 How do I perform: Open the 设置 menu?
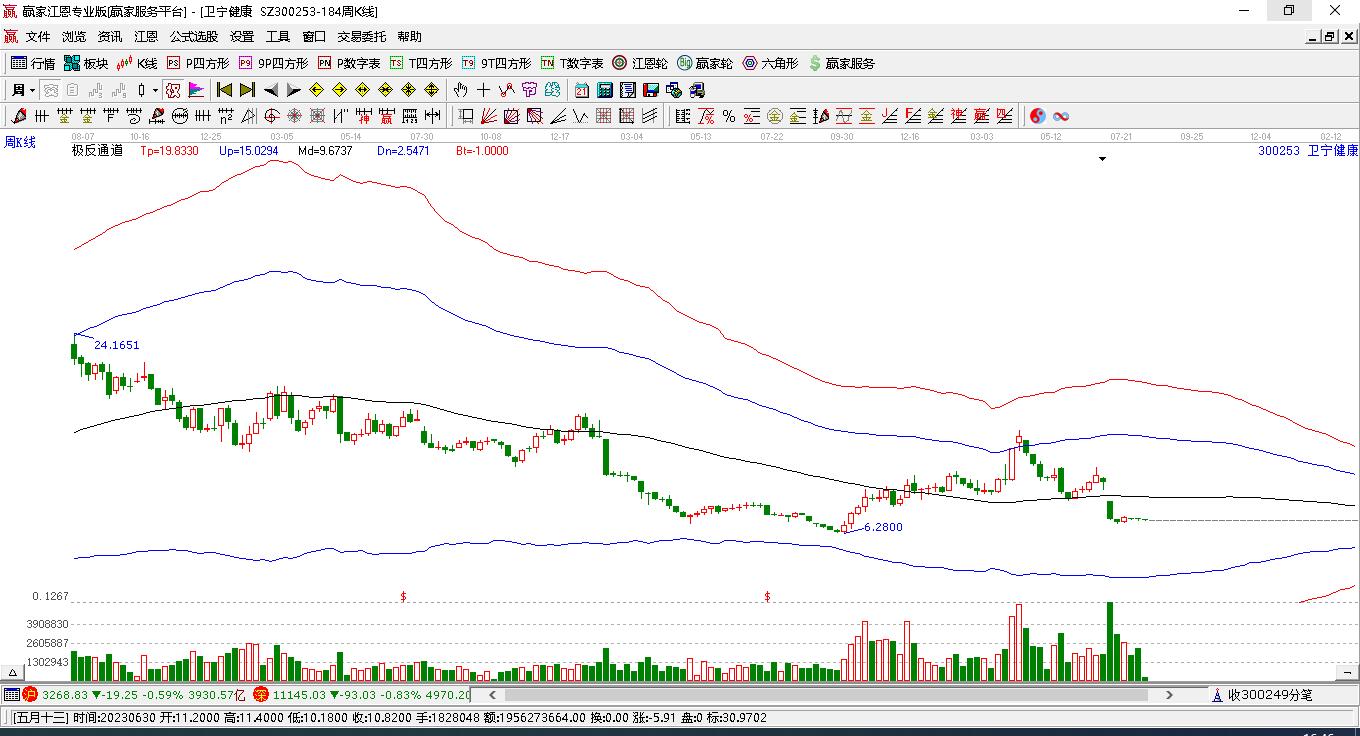(242, 37)
